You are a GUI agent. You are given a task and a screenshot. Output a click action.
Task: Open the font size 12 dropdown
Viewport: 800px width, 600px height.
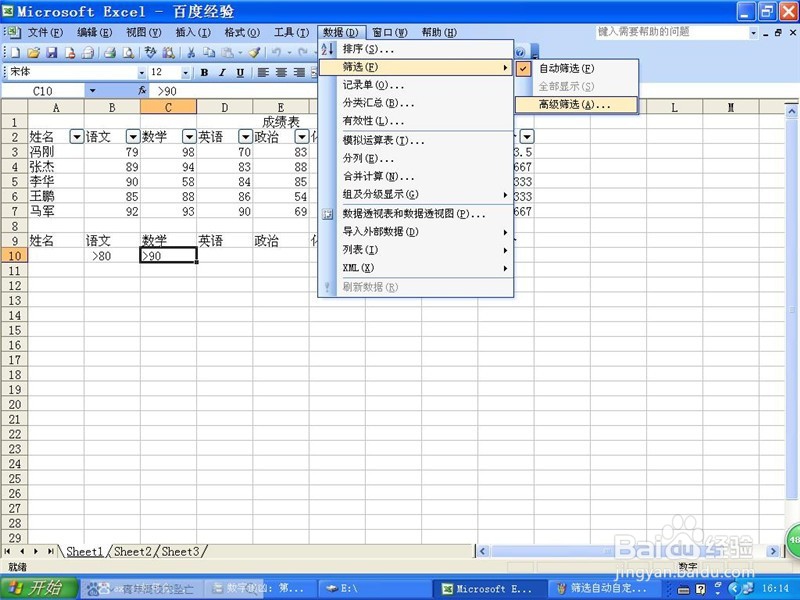coord(185,72)
